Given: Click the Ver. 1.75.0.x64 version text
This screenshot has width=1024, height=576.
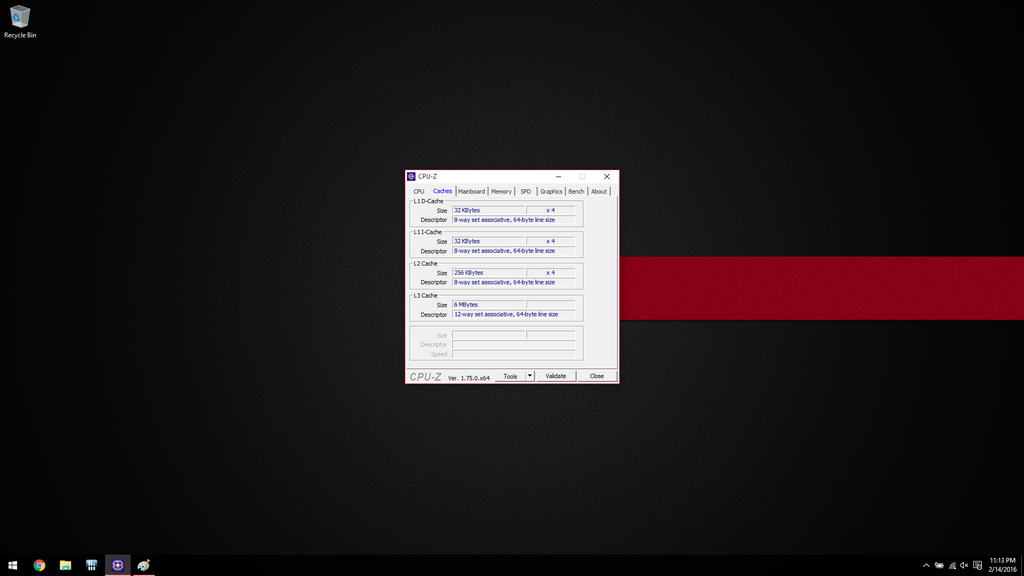Looking at the screenshot, I should click(469, 378).
